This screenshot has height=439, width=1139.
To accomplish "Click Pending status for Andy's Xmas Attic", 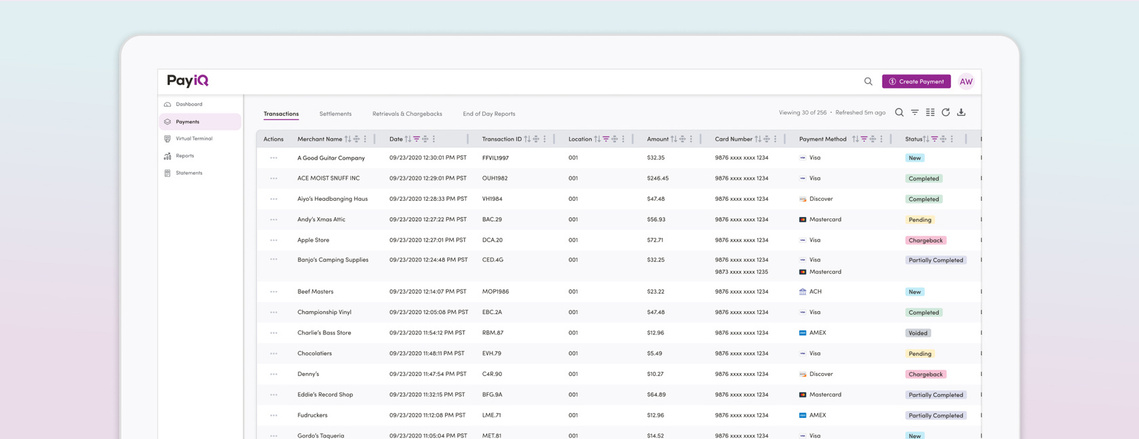I will [x=920, y=220].
